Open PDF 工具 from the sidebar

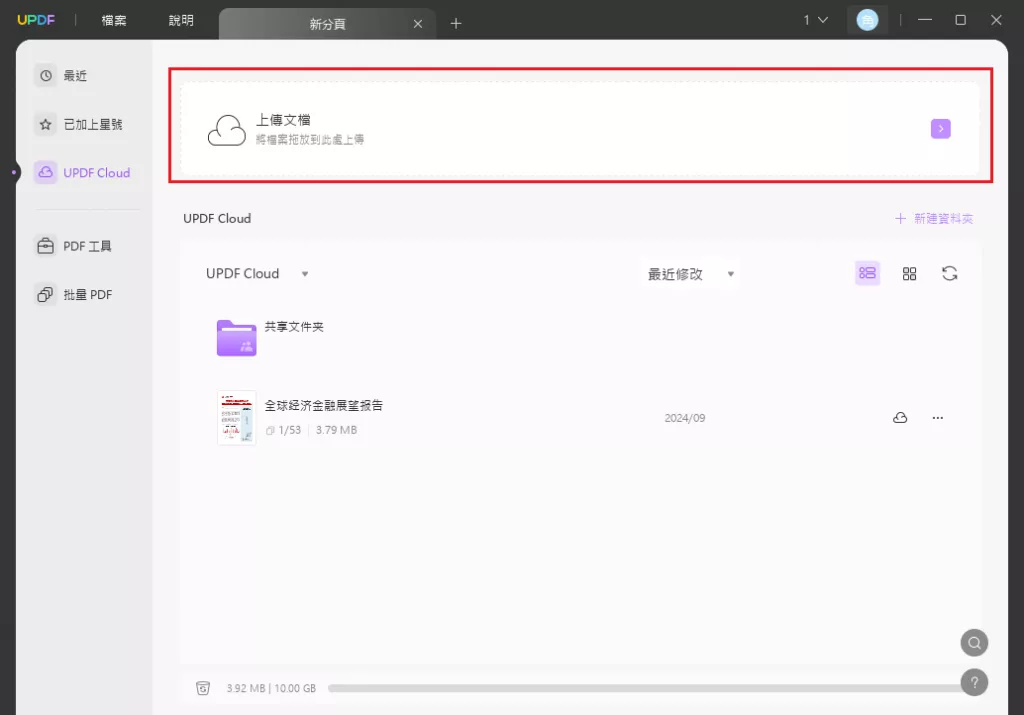(x=73, y=246)
